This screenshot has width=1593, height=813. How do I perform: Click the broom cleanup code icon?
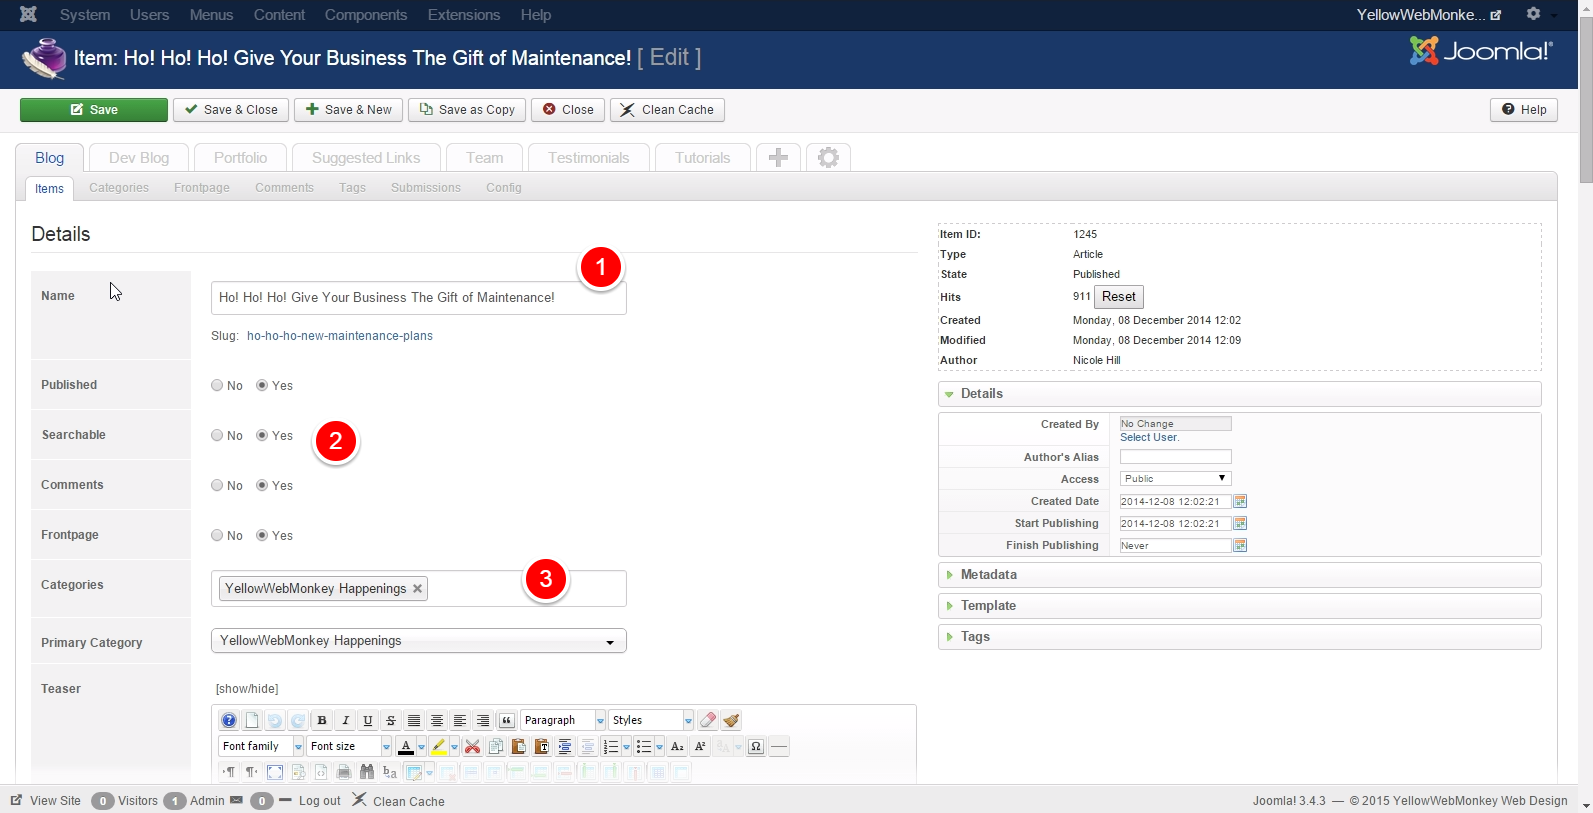pos(731,720)
